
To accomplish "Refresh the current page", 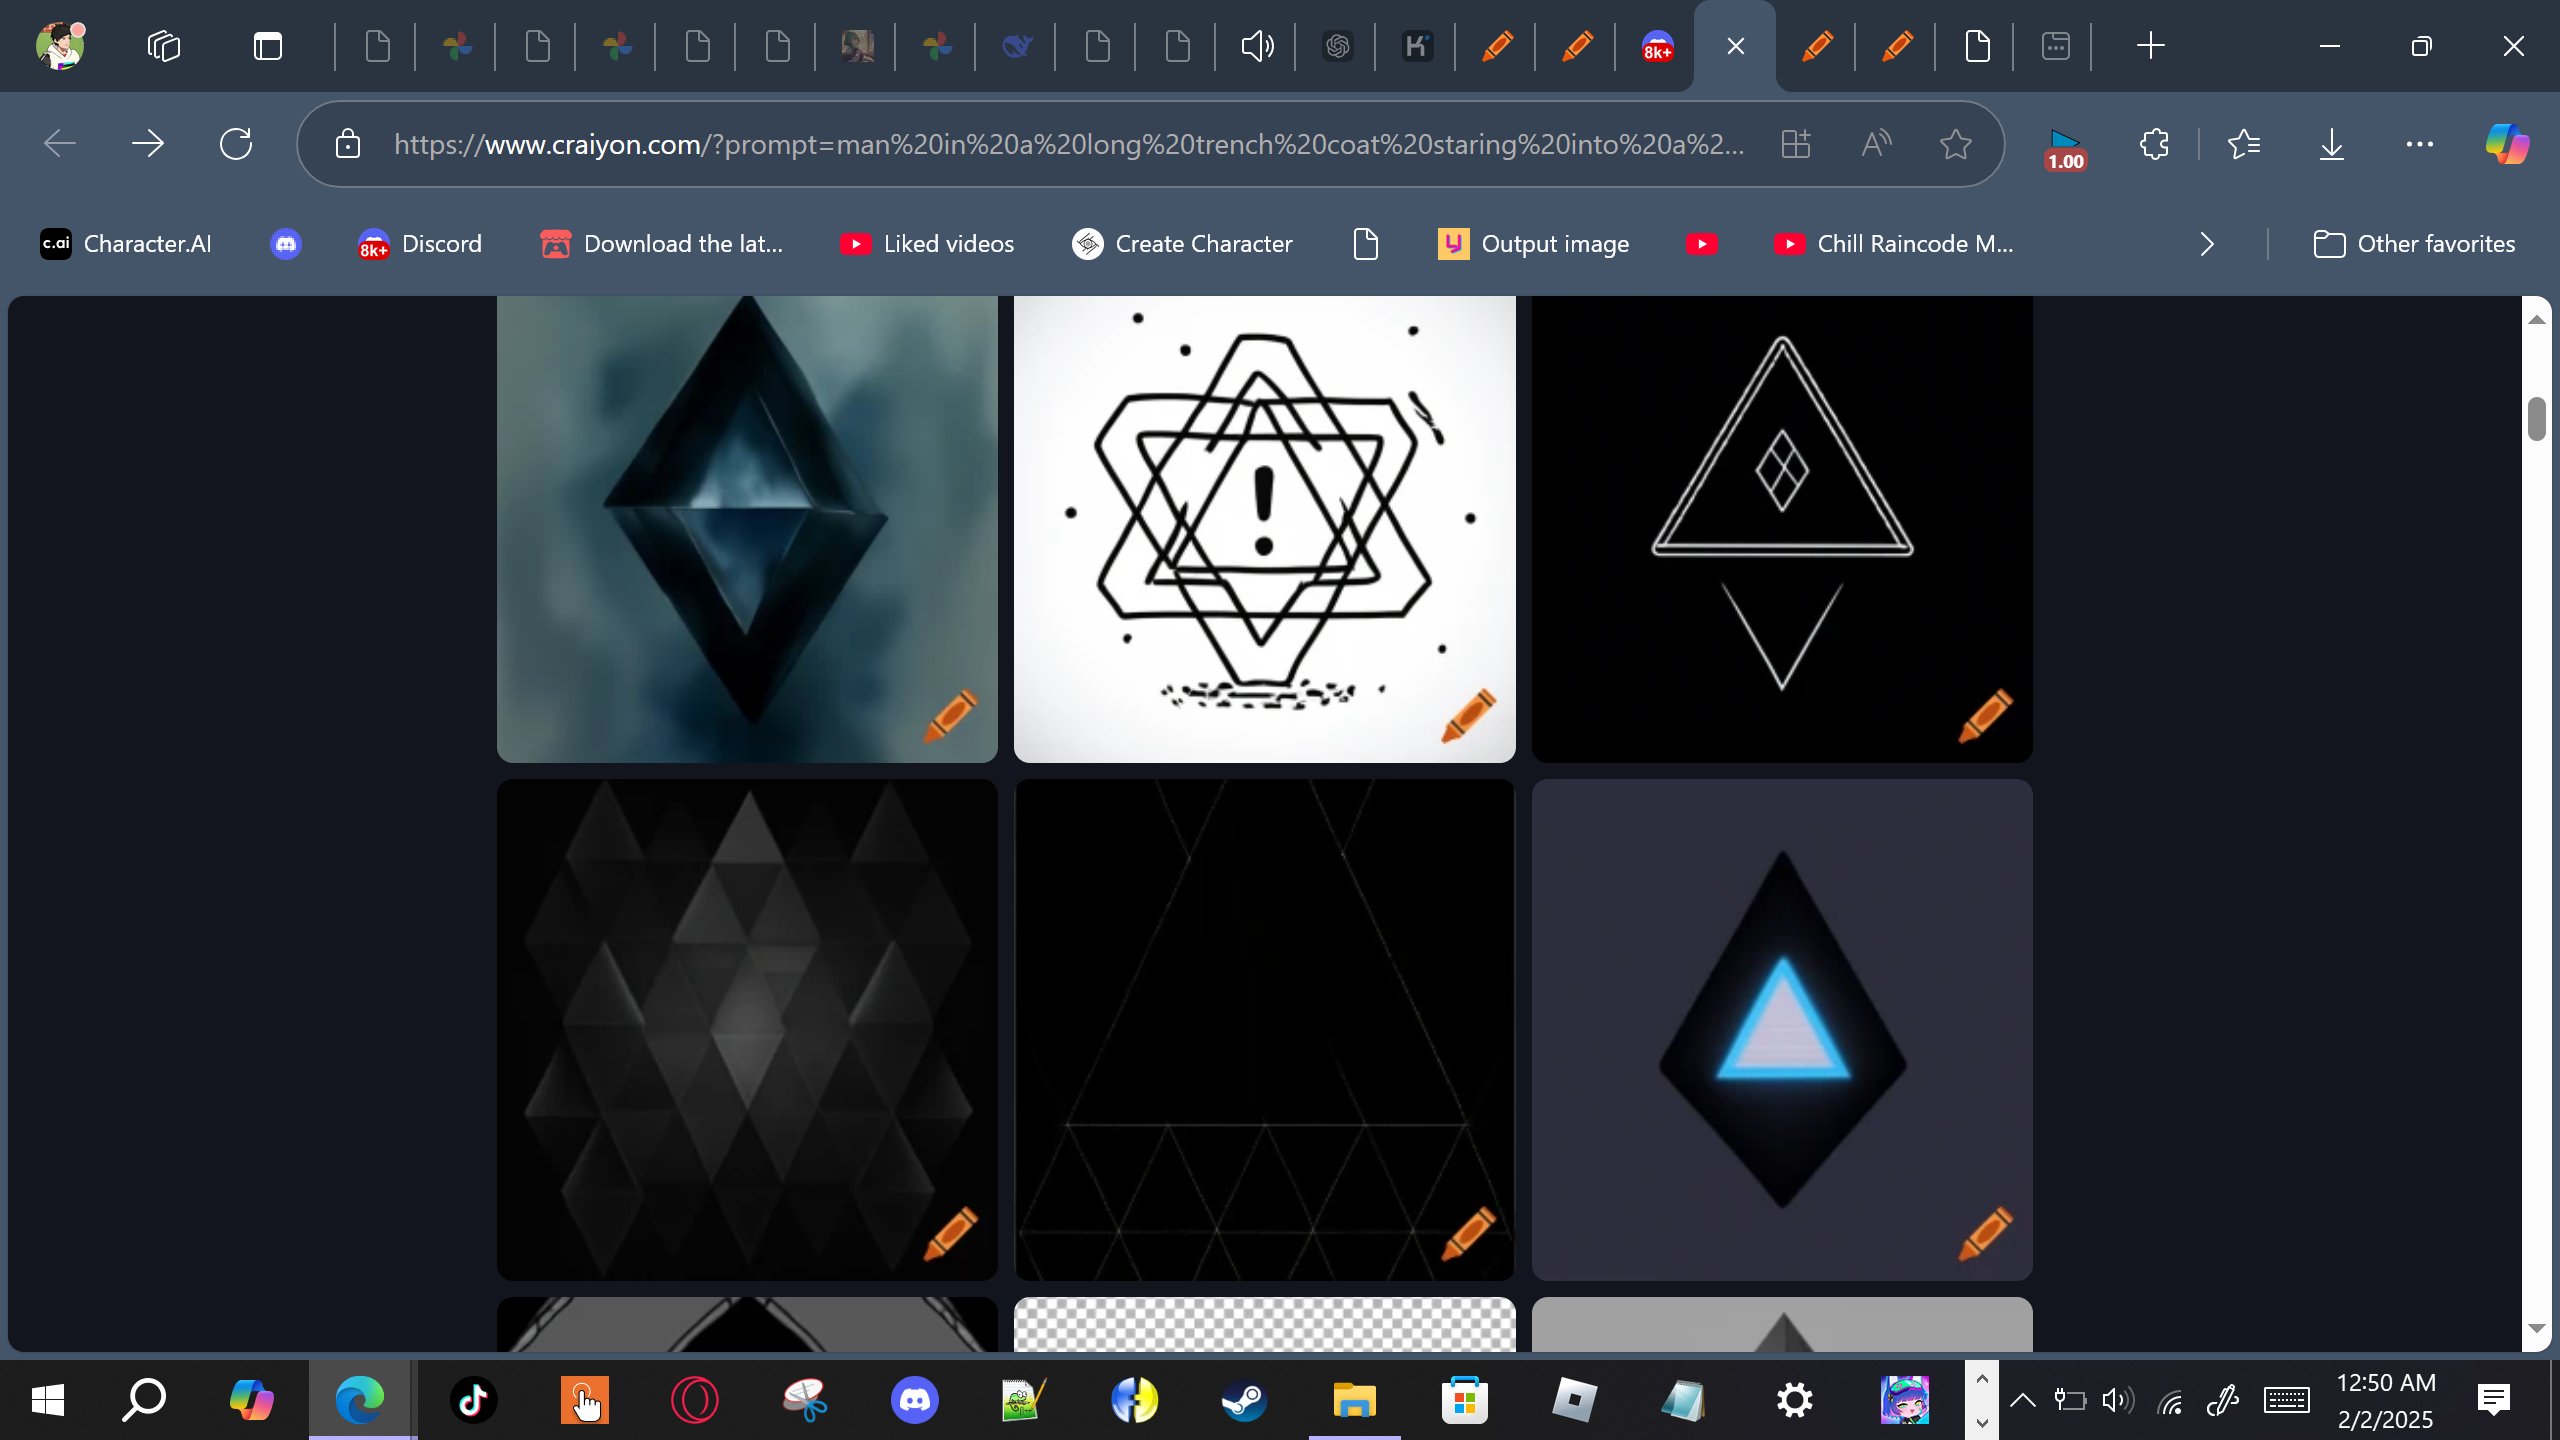I will (236, 144).
